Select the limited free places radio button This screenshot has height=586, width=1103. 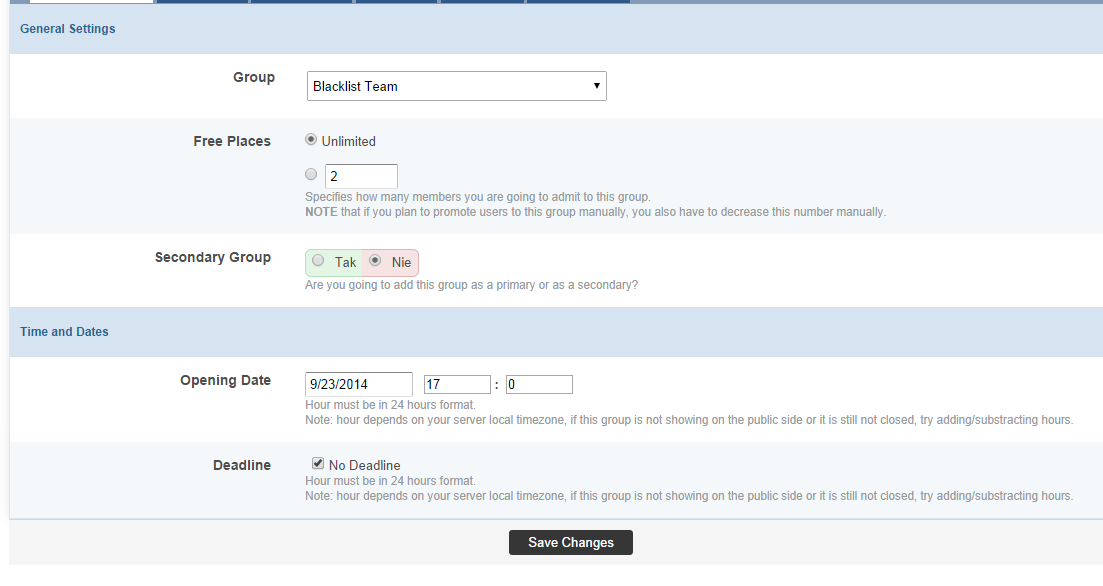pyautogui.click(x=311, y=174)
